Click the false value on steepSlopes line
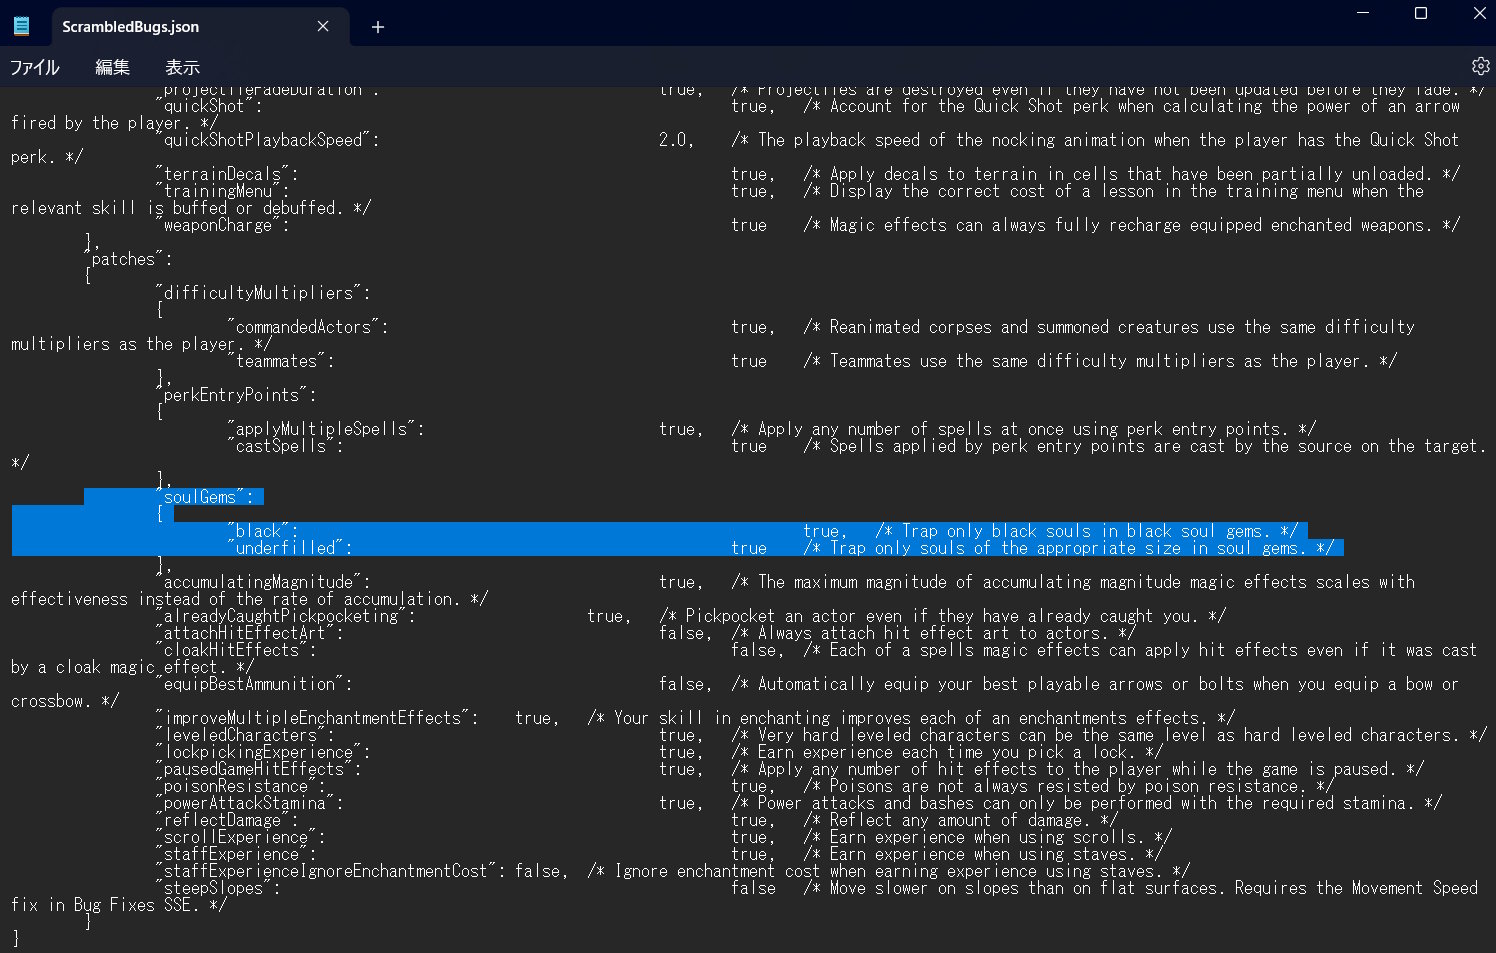The image size is (1496, 953). point(753,888)
